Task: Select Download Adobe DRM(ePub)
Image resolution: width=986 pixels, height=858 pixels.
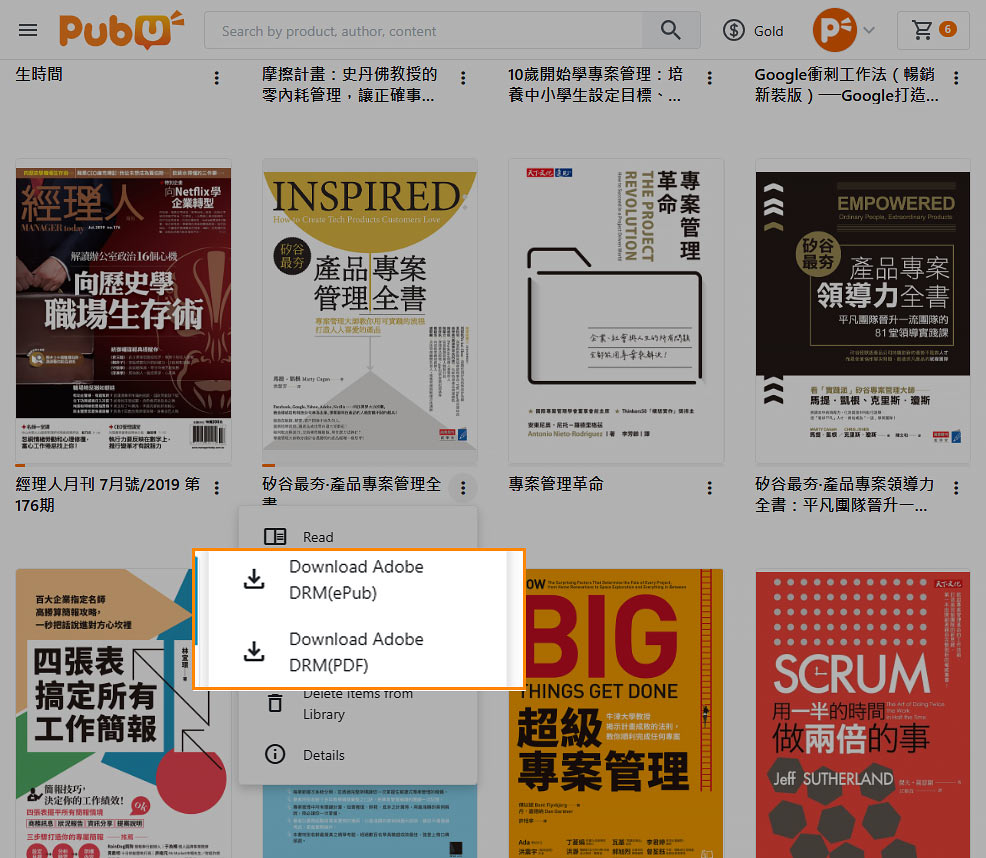Action: point(357,579)
